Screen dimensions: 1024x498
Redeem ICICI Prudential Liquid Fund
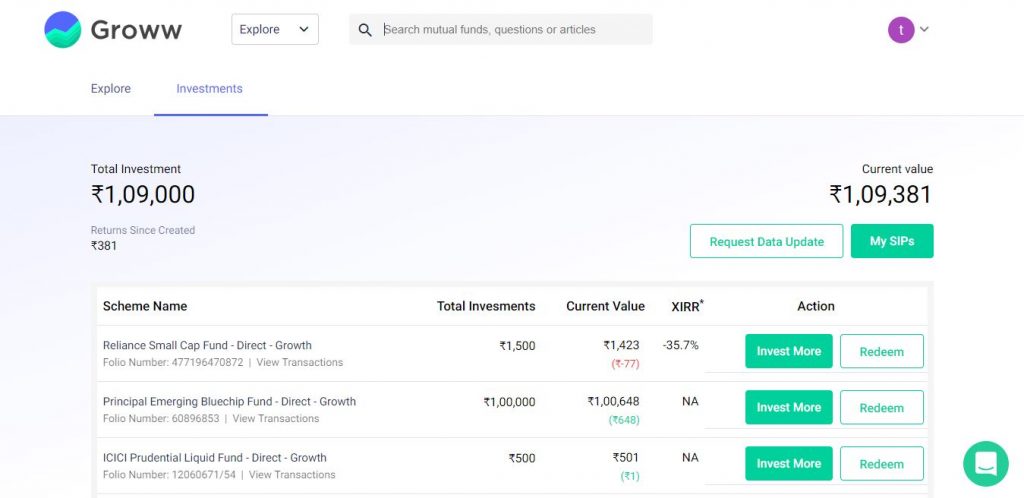[882, 463]
